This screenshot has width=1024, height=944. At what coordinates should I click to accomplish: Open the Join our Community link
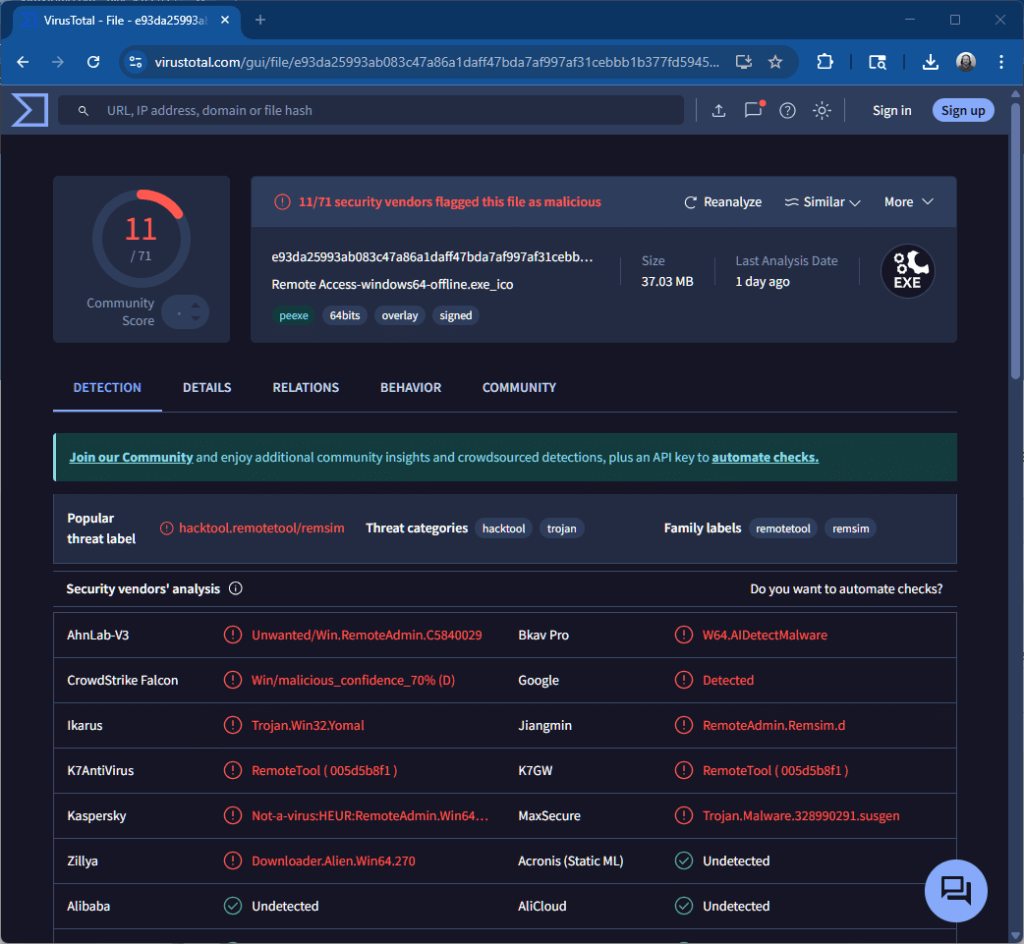(130, 456)
